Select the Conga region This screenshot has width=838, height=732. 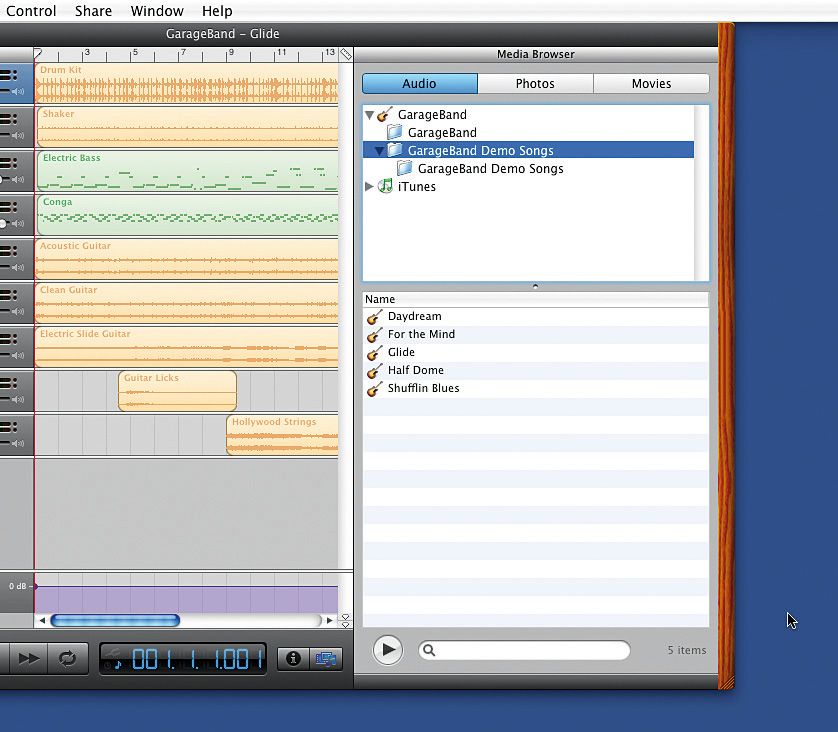click(x=188, y=215)
